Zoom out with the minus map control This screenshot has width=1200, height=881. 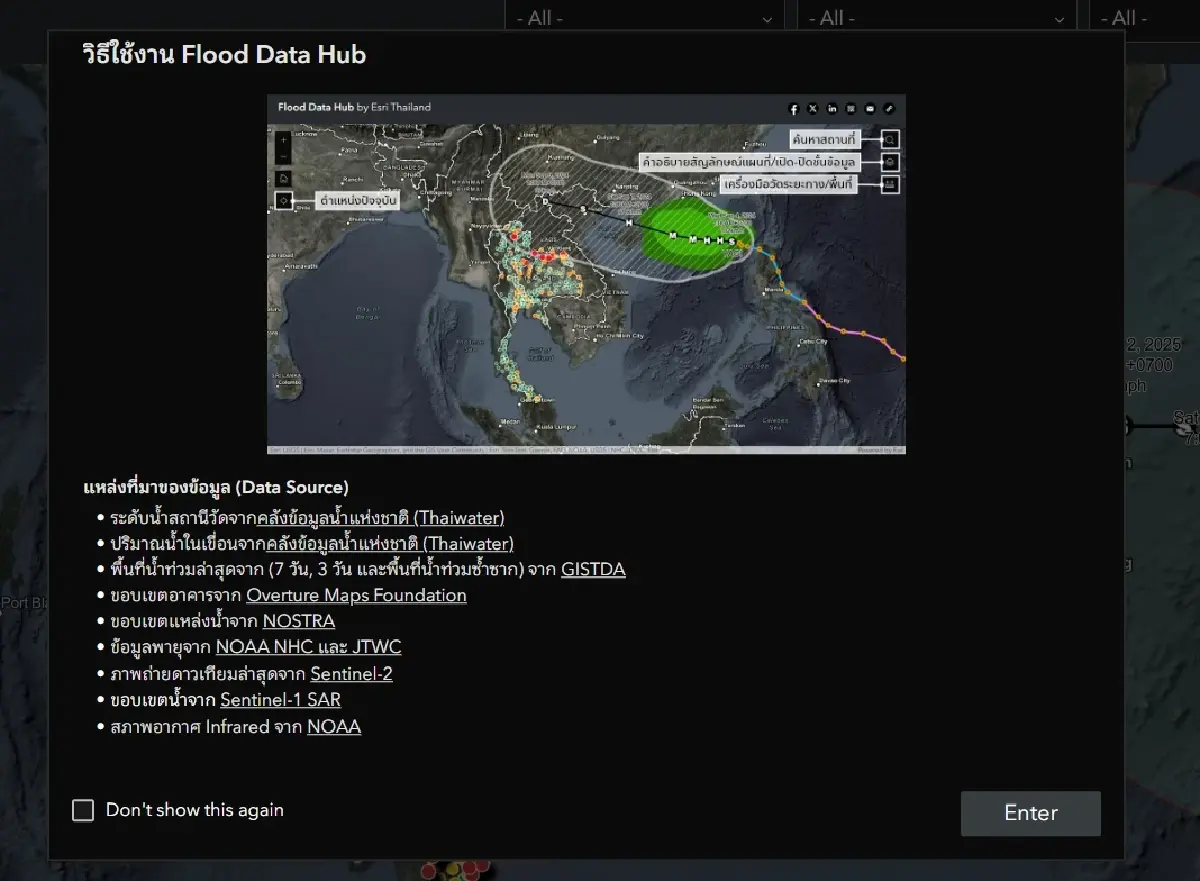[x=283, y=157]
